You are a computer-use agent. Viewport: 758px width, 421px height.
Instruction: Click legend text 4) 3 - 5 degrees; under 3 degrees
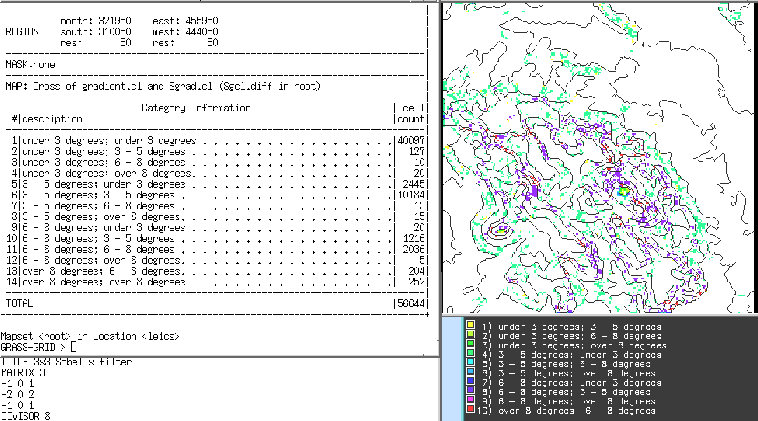pos(572,355)
